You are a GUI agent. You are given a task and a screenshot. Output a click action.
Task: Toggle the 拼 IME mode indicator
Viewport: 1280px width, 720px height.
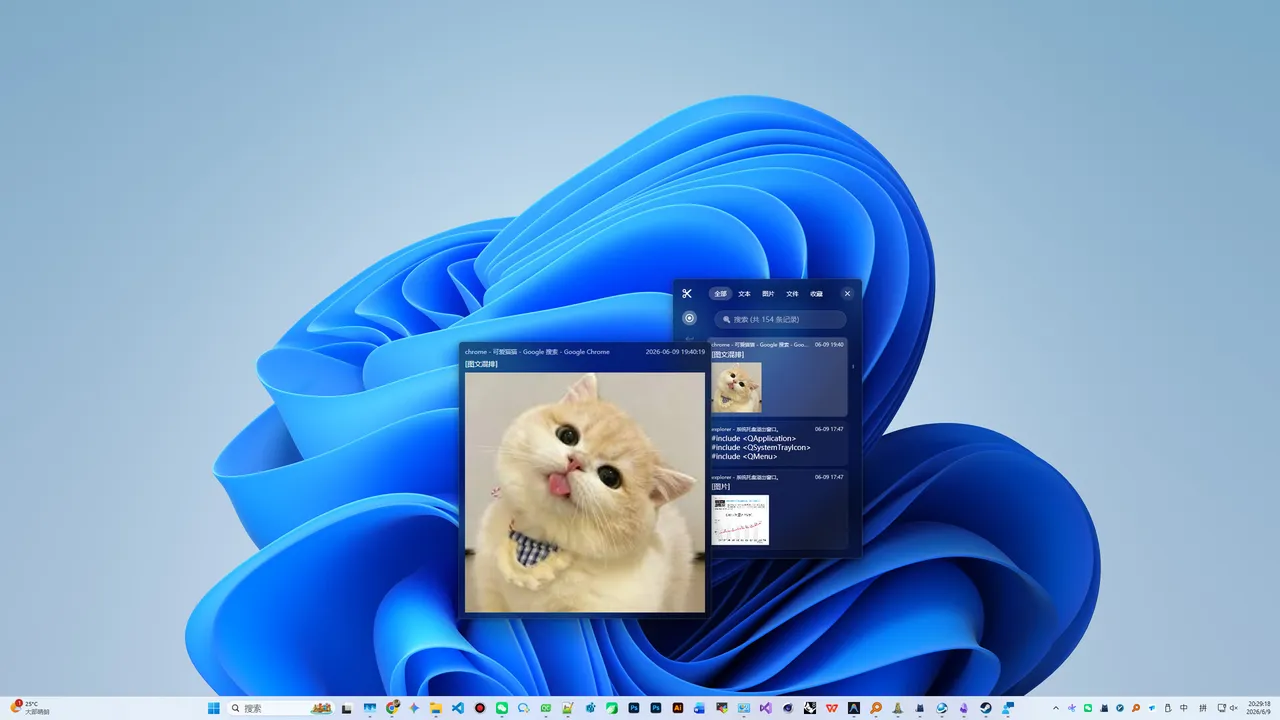(1203, 708)
